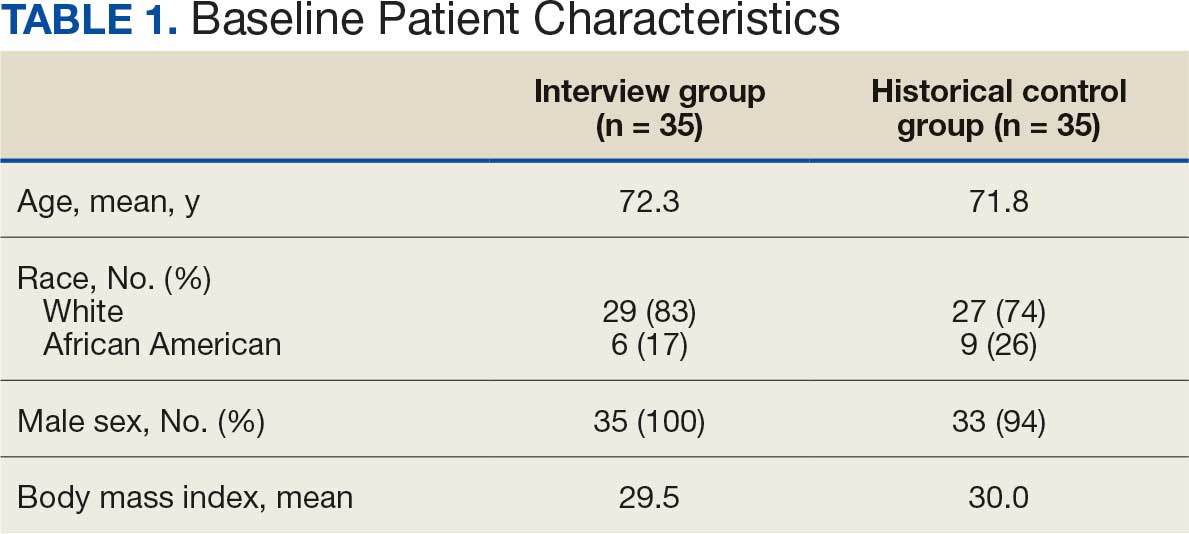Click the "Interview group (n = 35)" column header

(649, 109)
